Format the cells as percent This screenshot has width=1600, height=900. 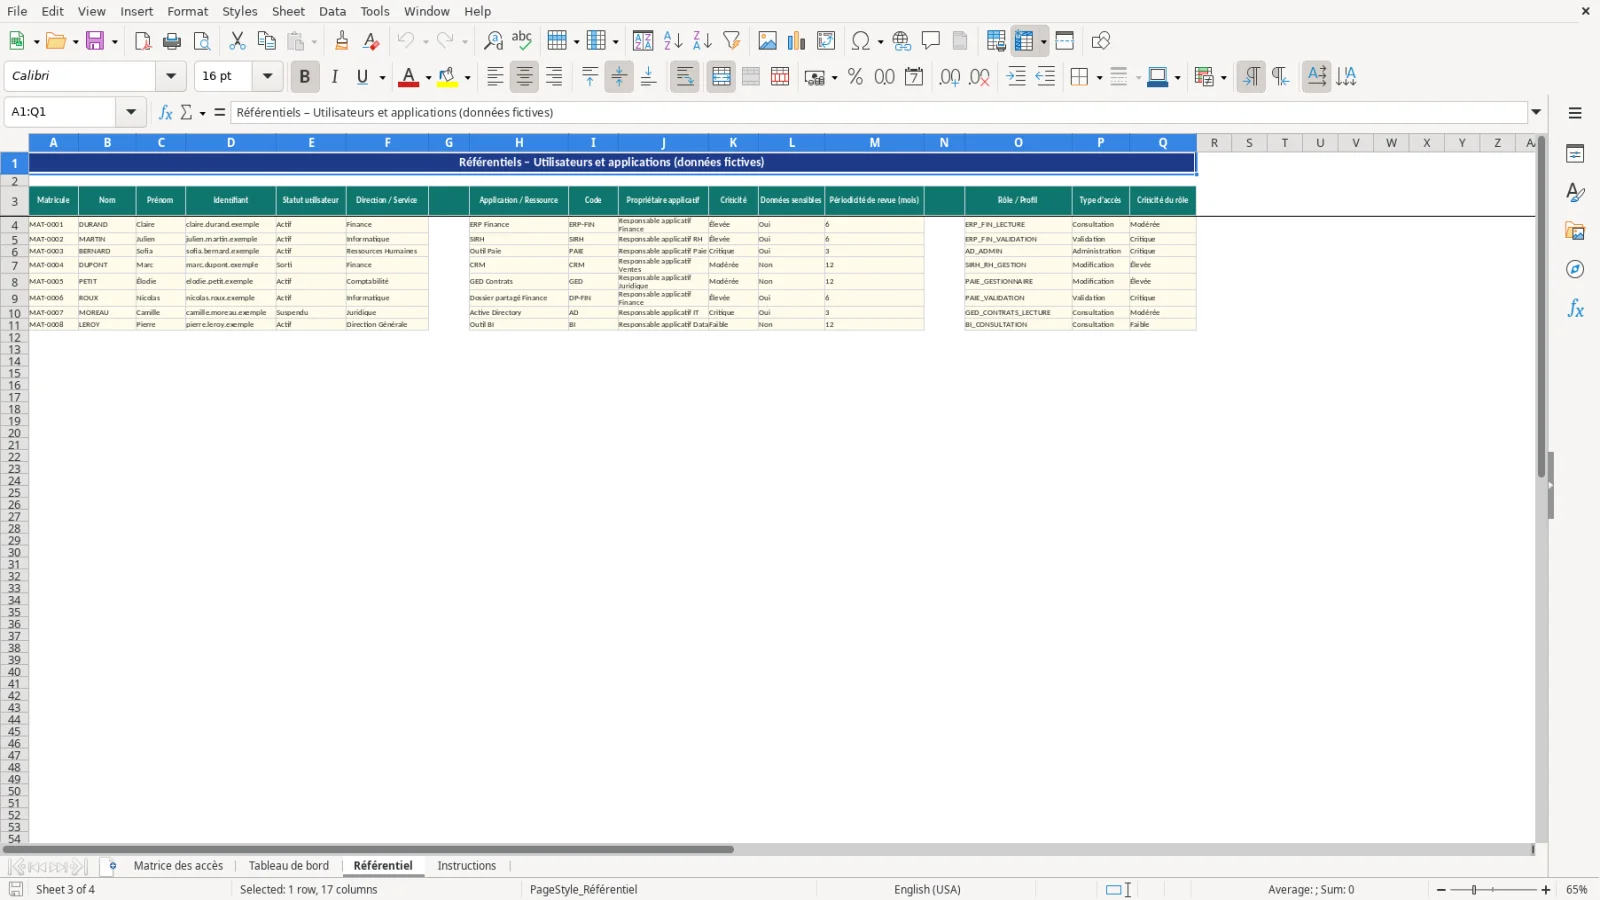point(855,77)
